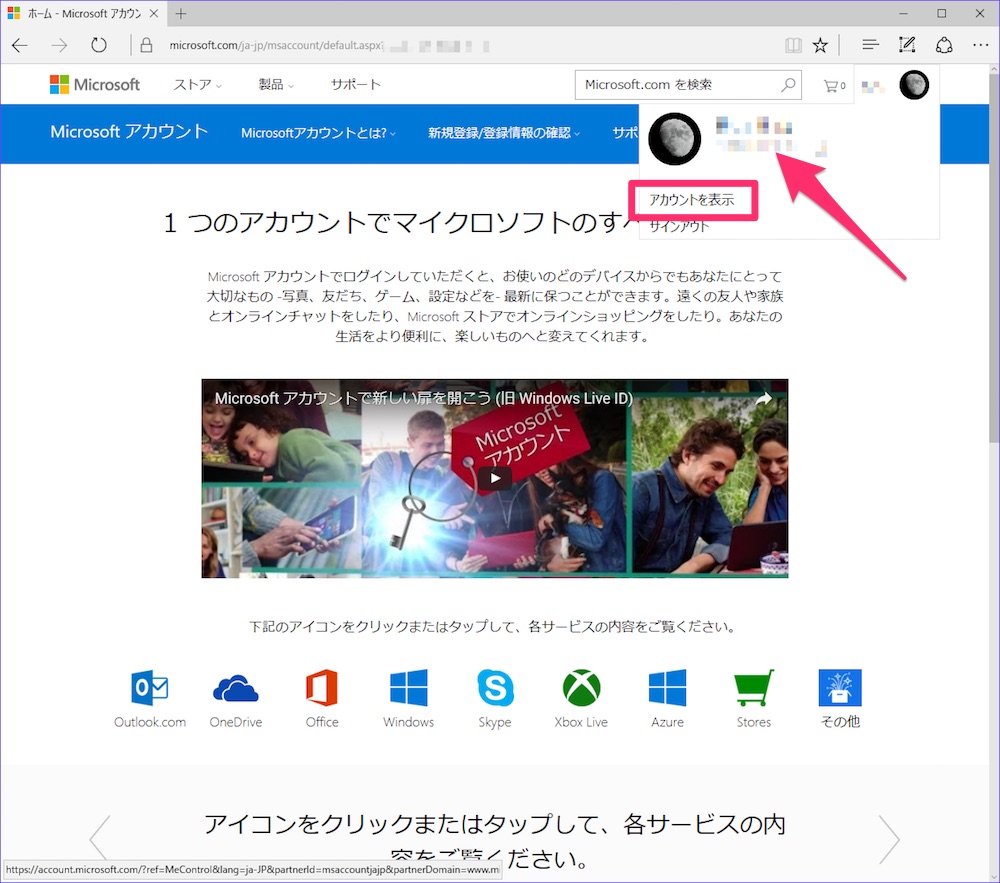Go back to the previous page
This screenshot has width=1000, height=883.
pos(20,45)
